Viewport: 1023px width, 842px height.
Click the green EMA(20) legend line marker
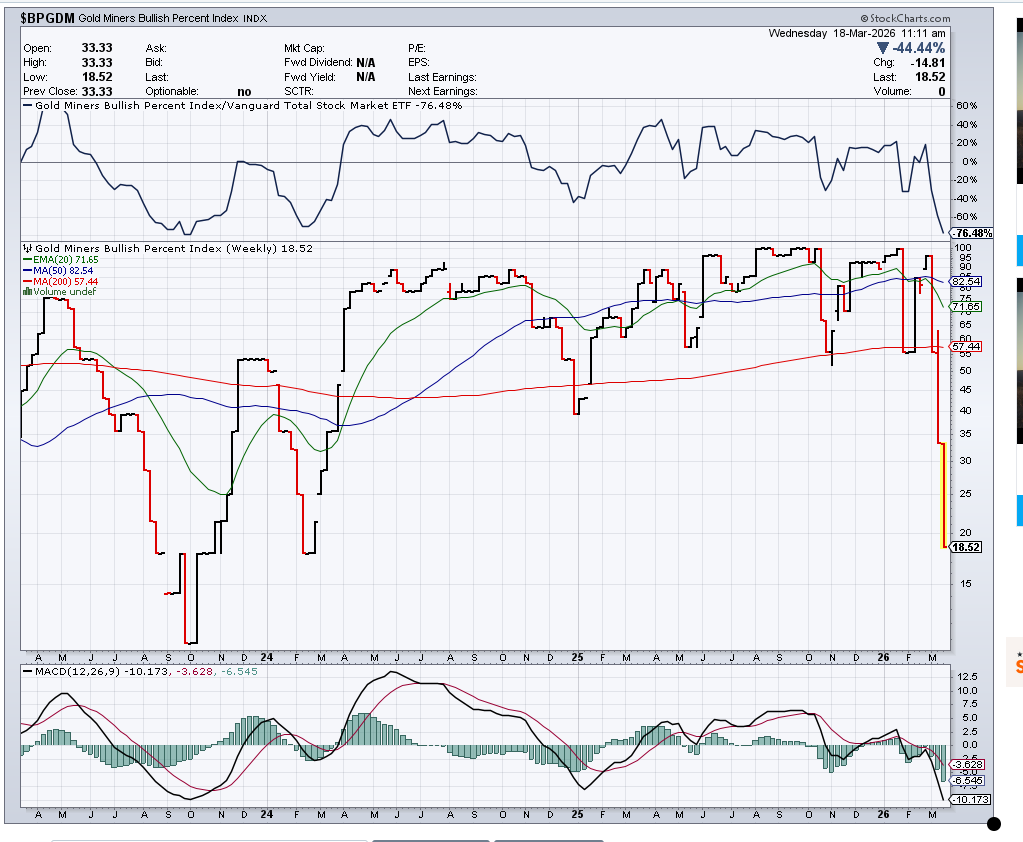point(26,259)
